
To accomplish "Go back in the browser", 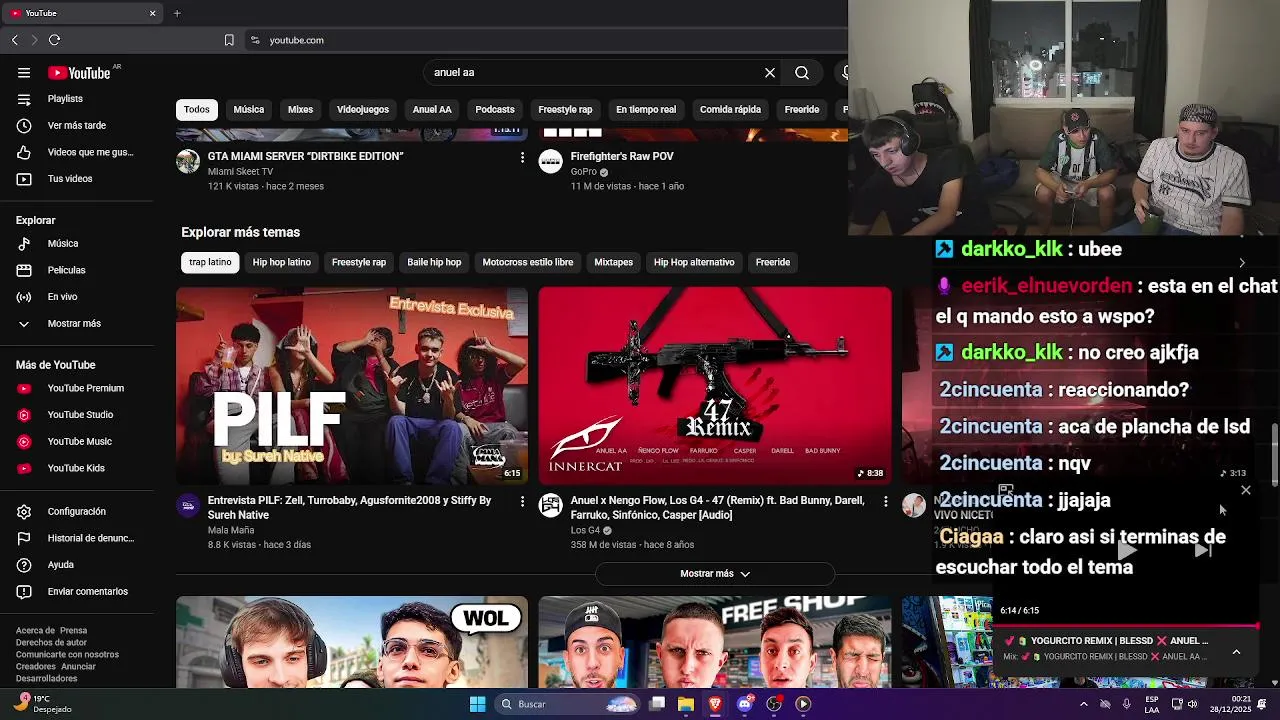I will click(15, 40).
